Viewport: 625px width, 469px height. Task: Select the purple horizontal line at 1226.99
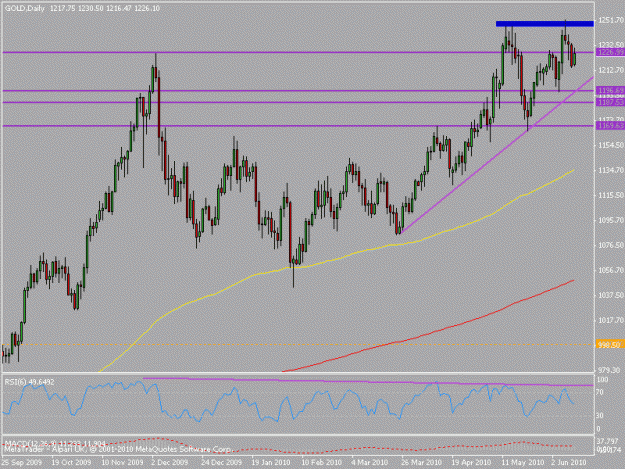point(298,52)
